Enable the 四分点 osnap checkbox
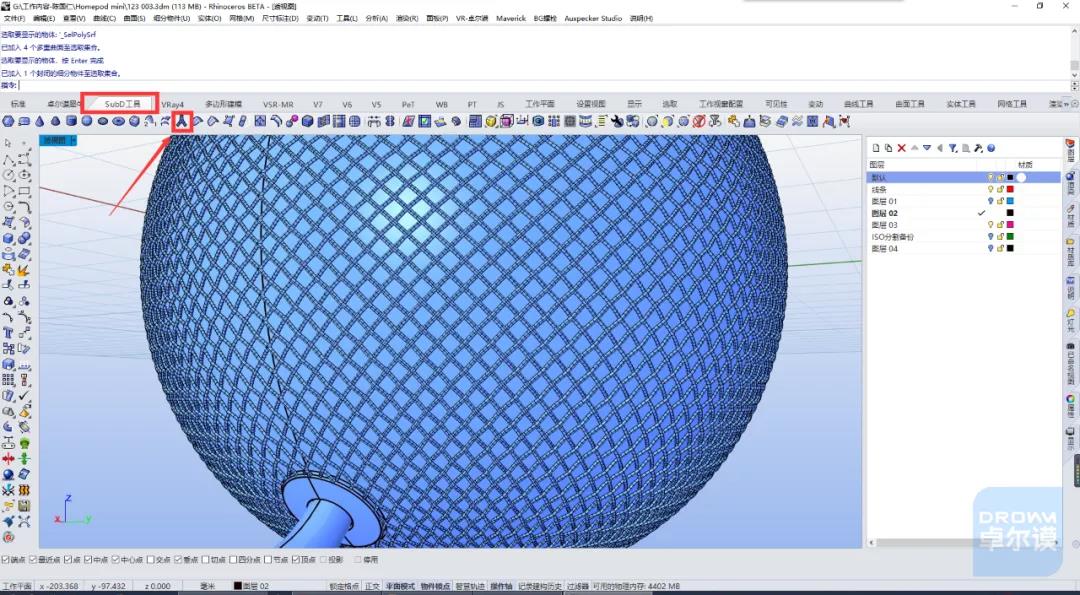The height and width of the screenshot is (595, 1080). click(233, 560)
